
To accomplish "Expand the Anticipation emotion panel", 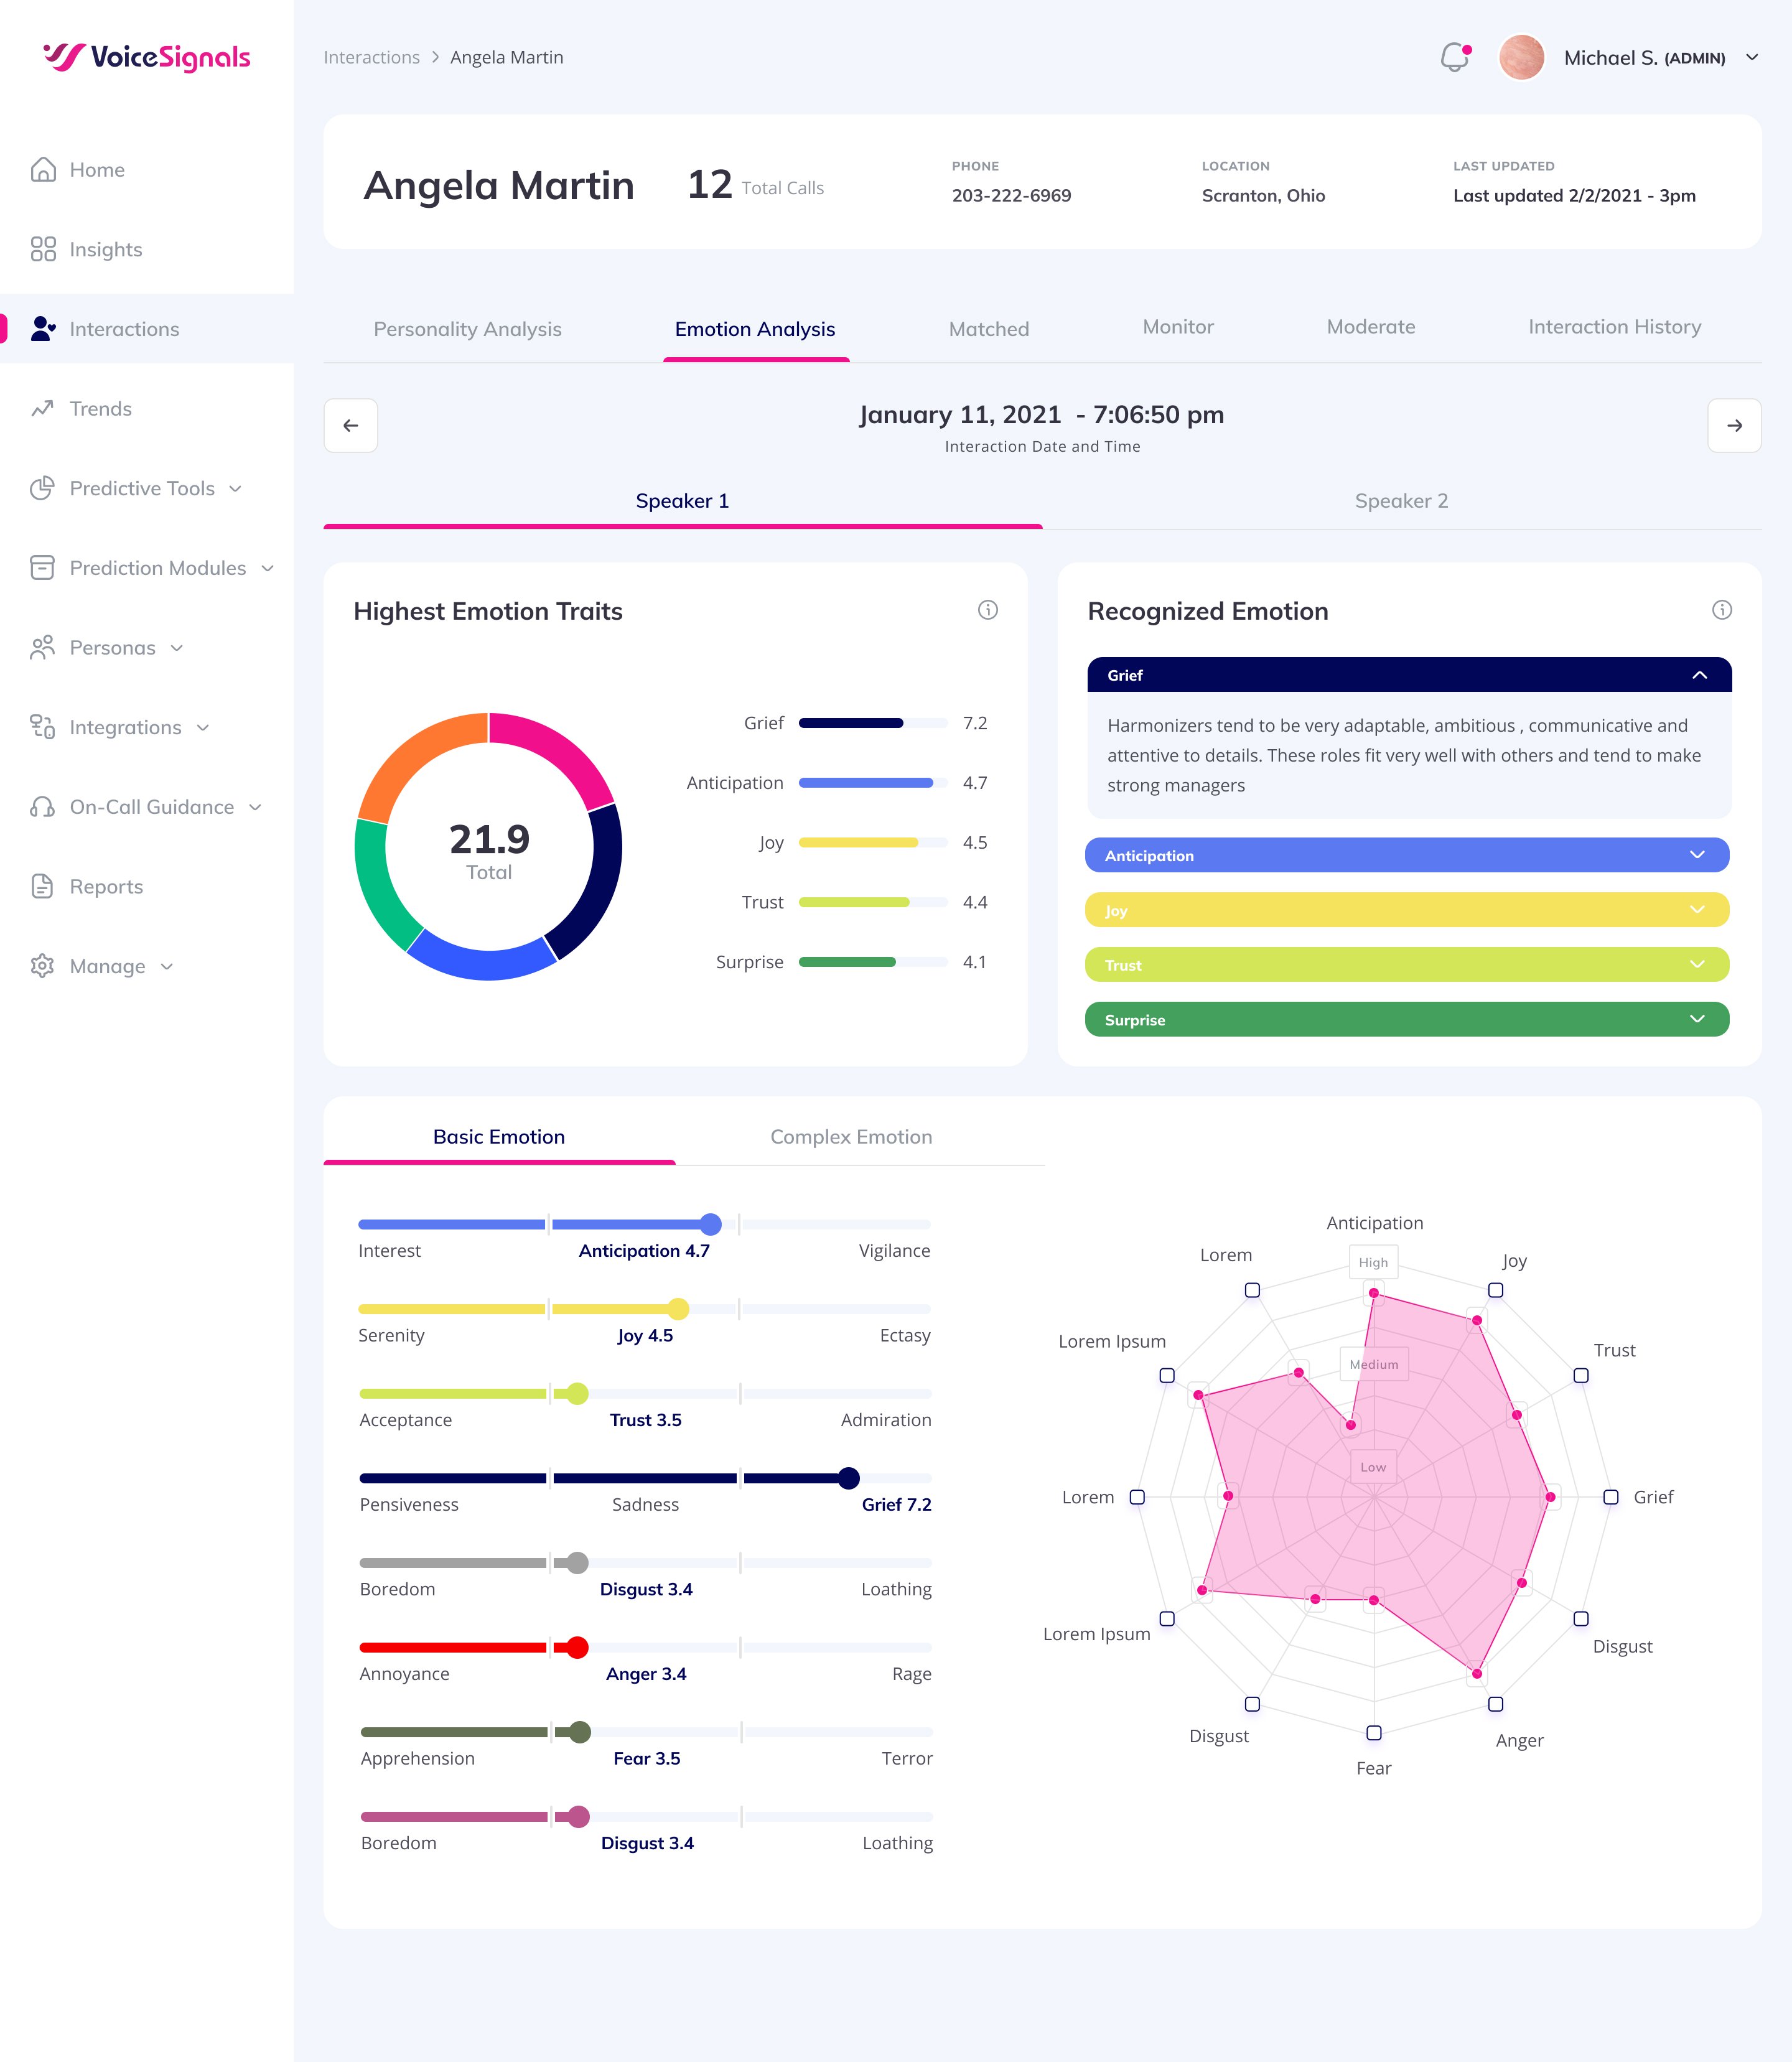I will click(1696, 855).
